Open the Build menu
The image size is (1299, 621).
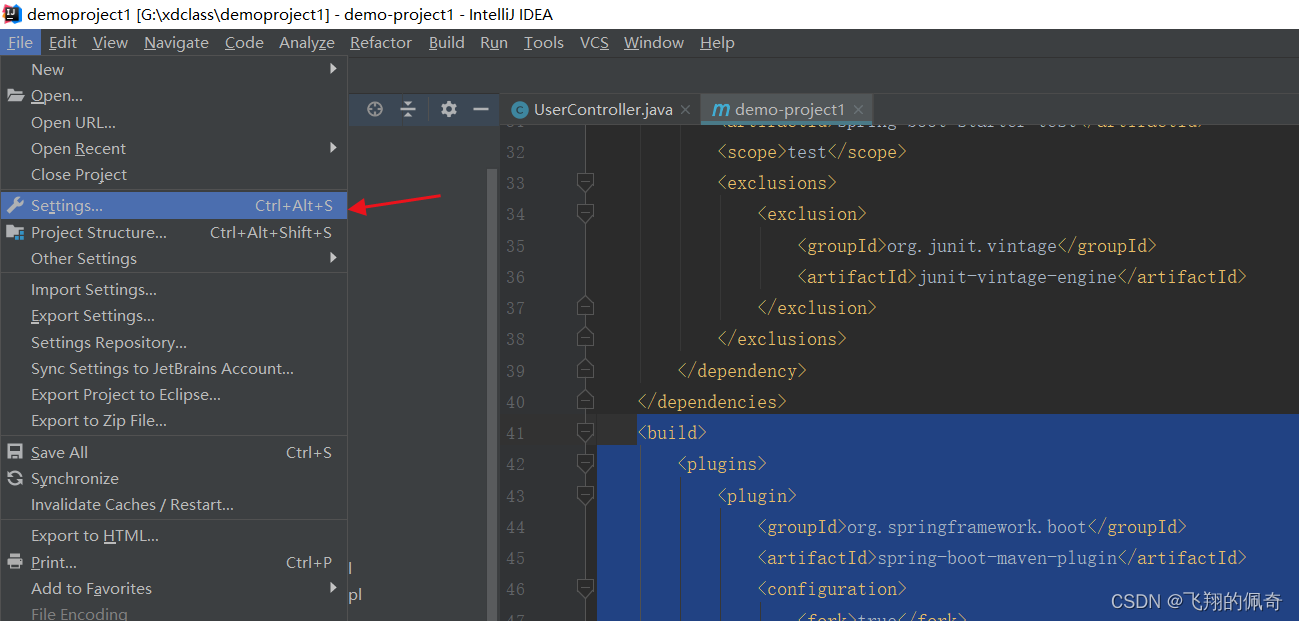[x=447, y=42]
